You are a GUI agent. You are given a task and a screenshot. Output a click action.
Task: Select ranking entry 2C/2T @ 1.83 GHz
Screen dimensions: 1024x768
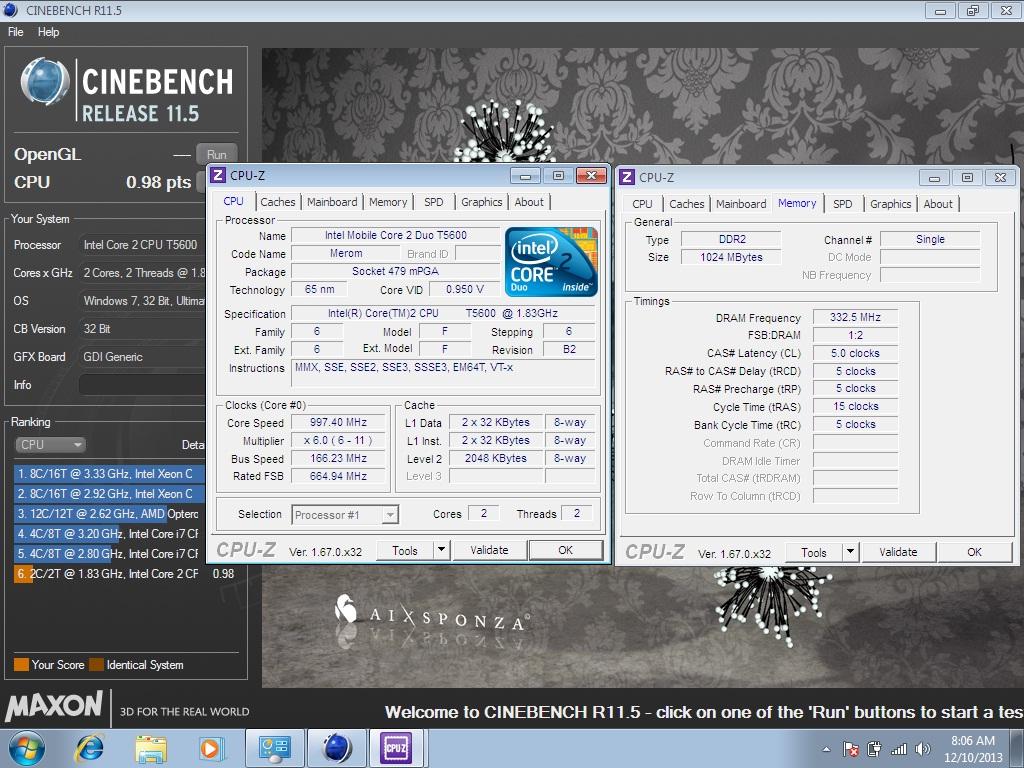click(x=124, y=573)
